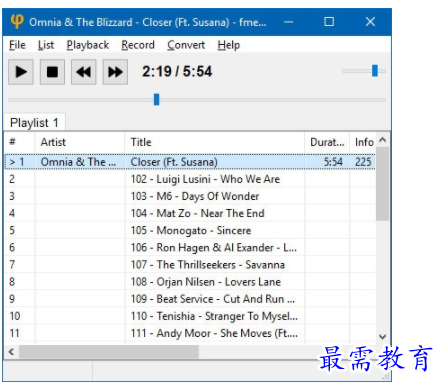Viewport: 441px width, 390px height.
Task: Select track 106 - Ron Hagen & Al Exander
Action: pyautogui.click(x=190, y=248)
